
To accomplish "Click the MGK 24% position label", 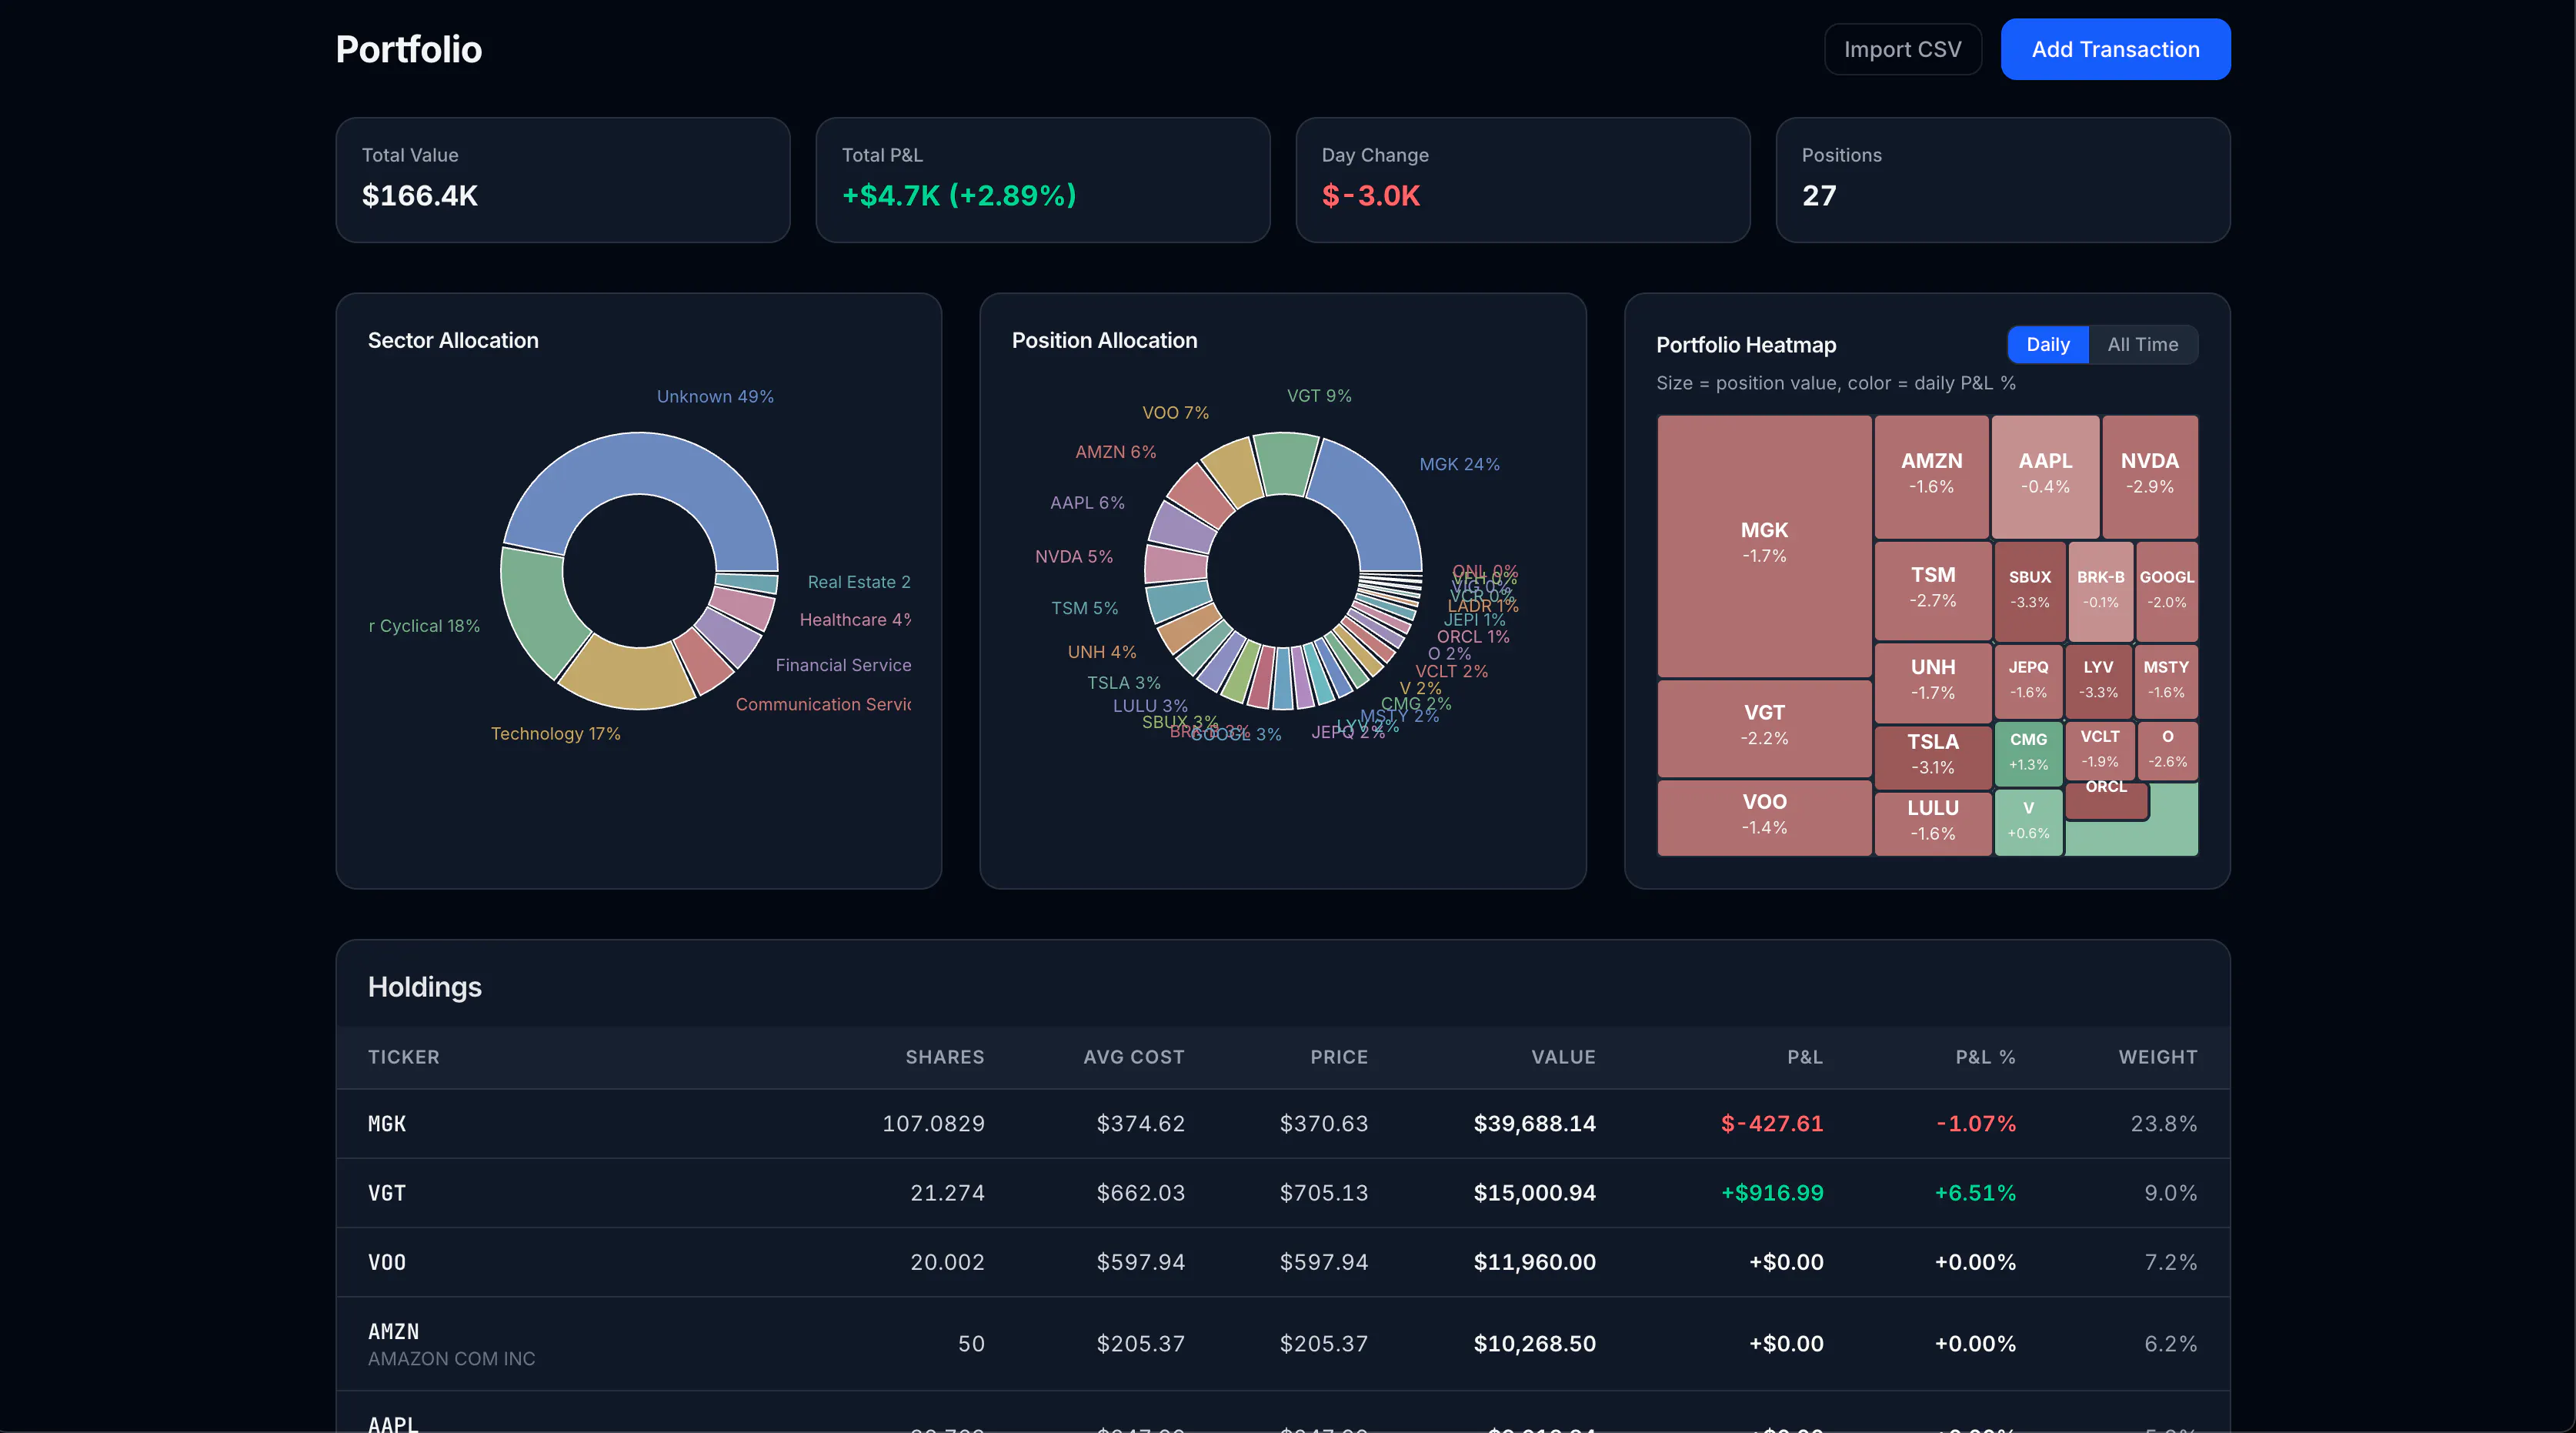I will (x=1459, y=465).
